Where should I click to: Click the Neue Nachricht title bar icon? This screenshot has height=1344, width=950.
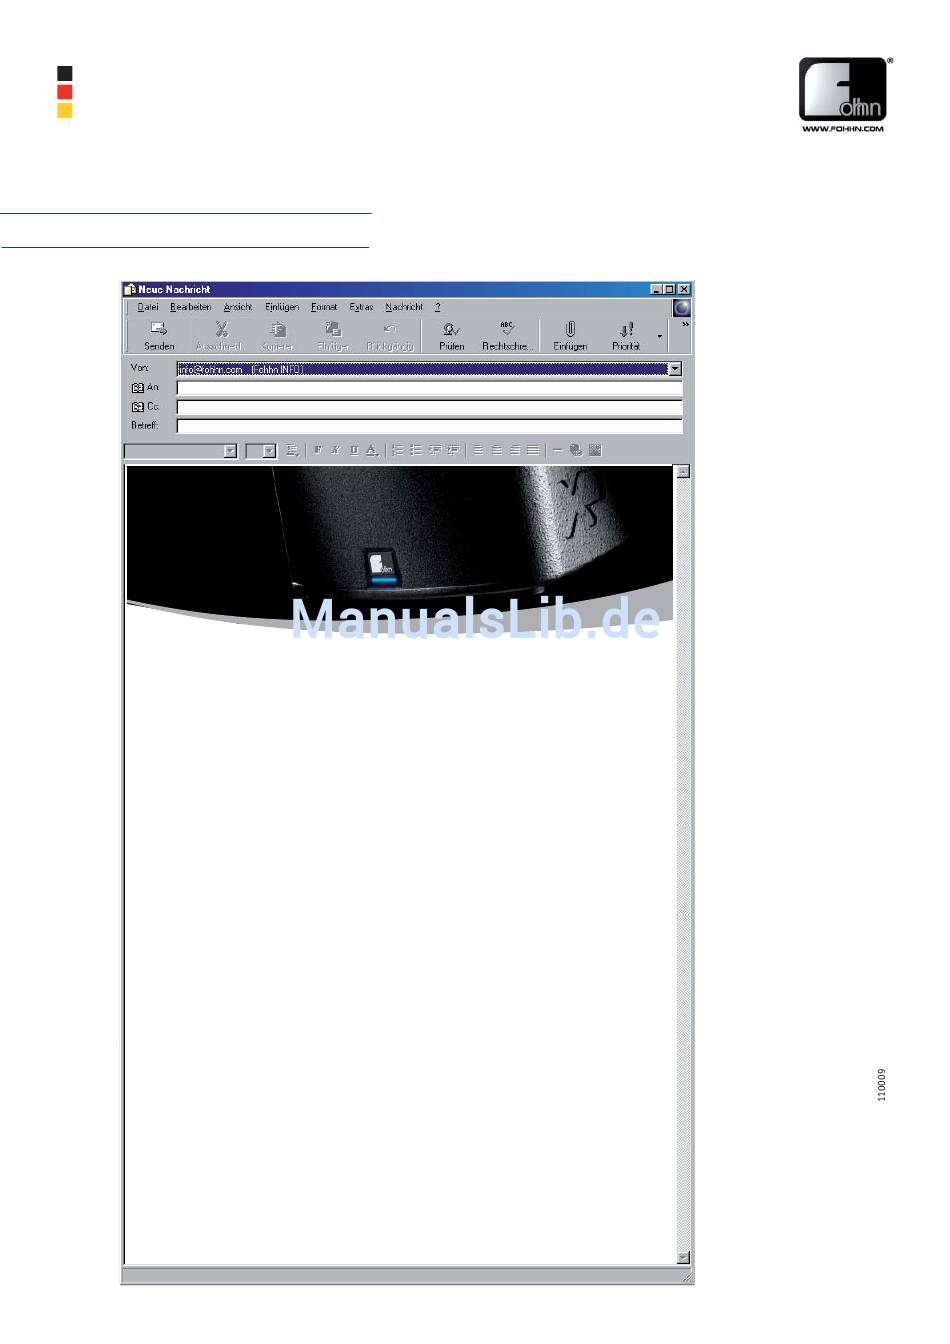coord(130,289)
